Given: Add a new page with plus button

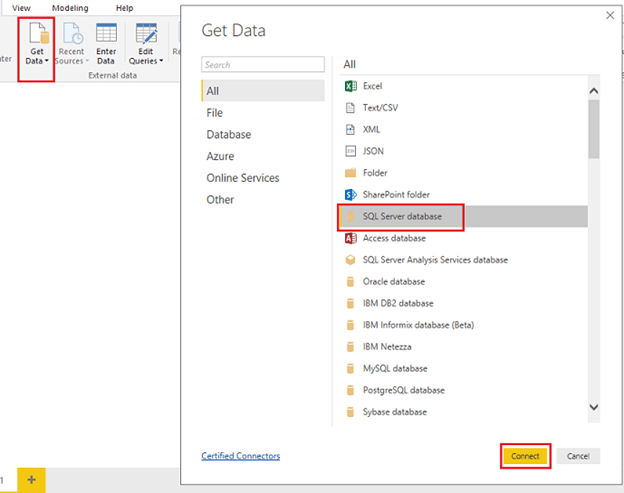Looking at the screenshot, I should (31, 480).
